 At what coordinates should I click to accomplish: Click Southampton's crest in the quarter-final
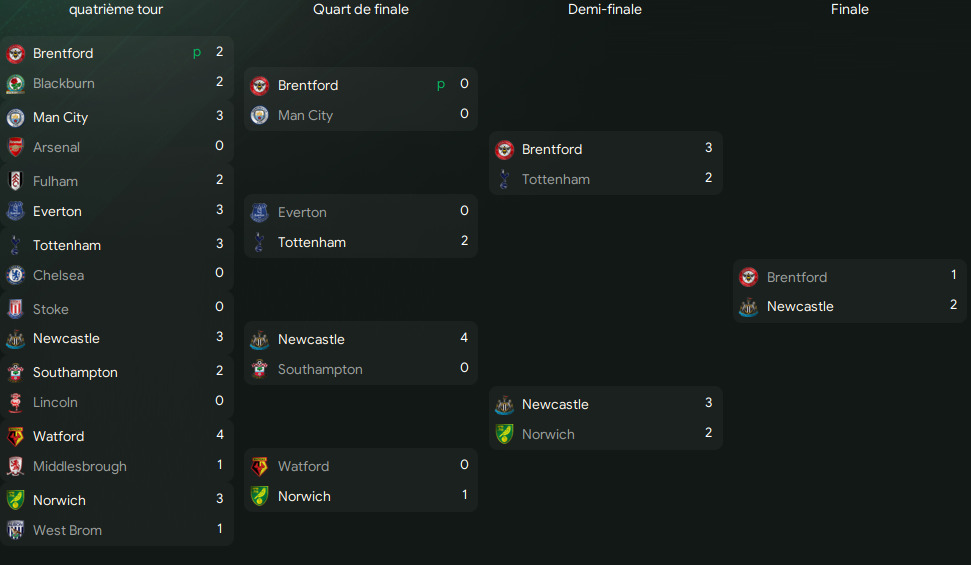[259, 369]
